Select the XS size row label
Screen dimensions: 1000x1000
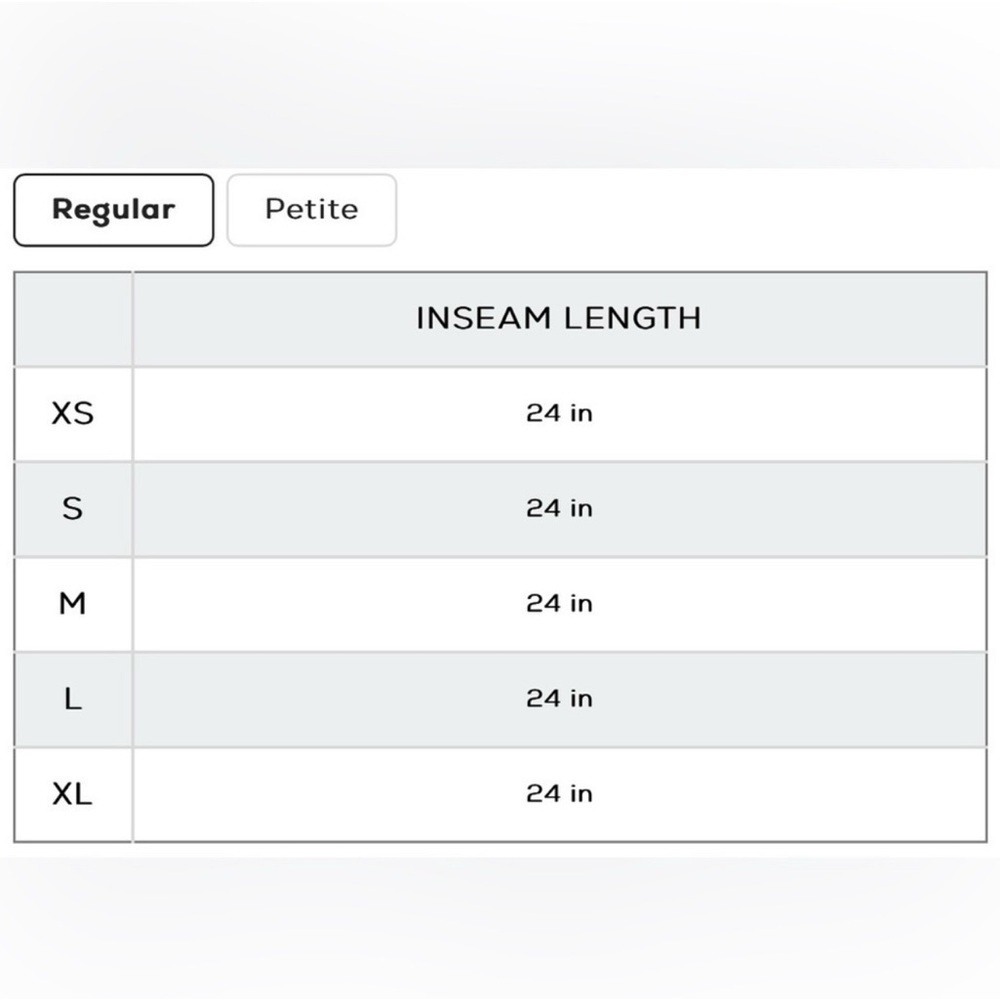tap(73, 413)
